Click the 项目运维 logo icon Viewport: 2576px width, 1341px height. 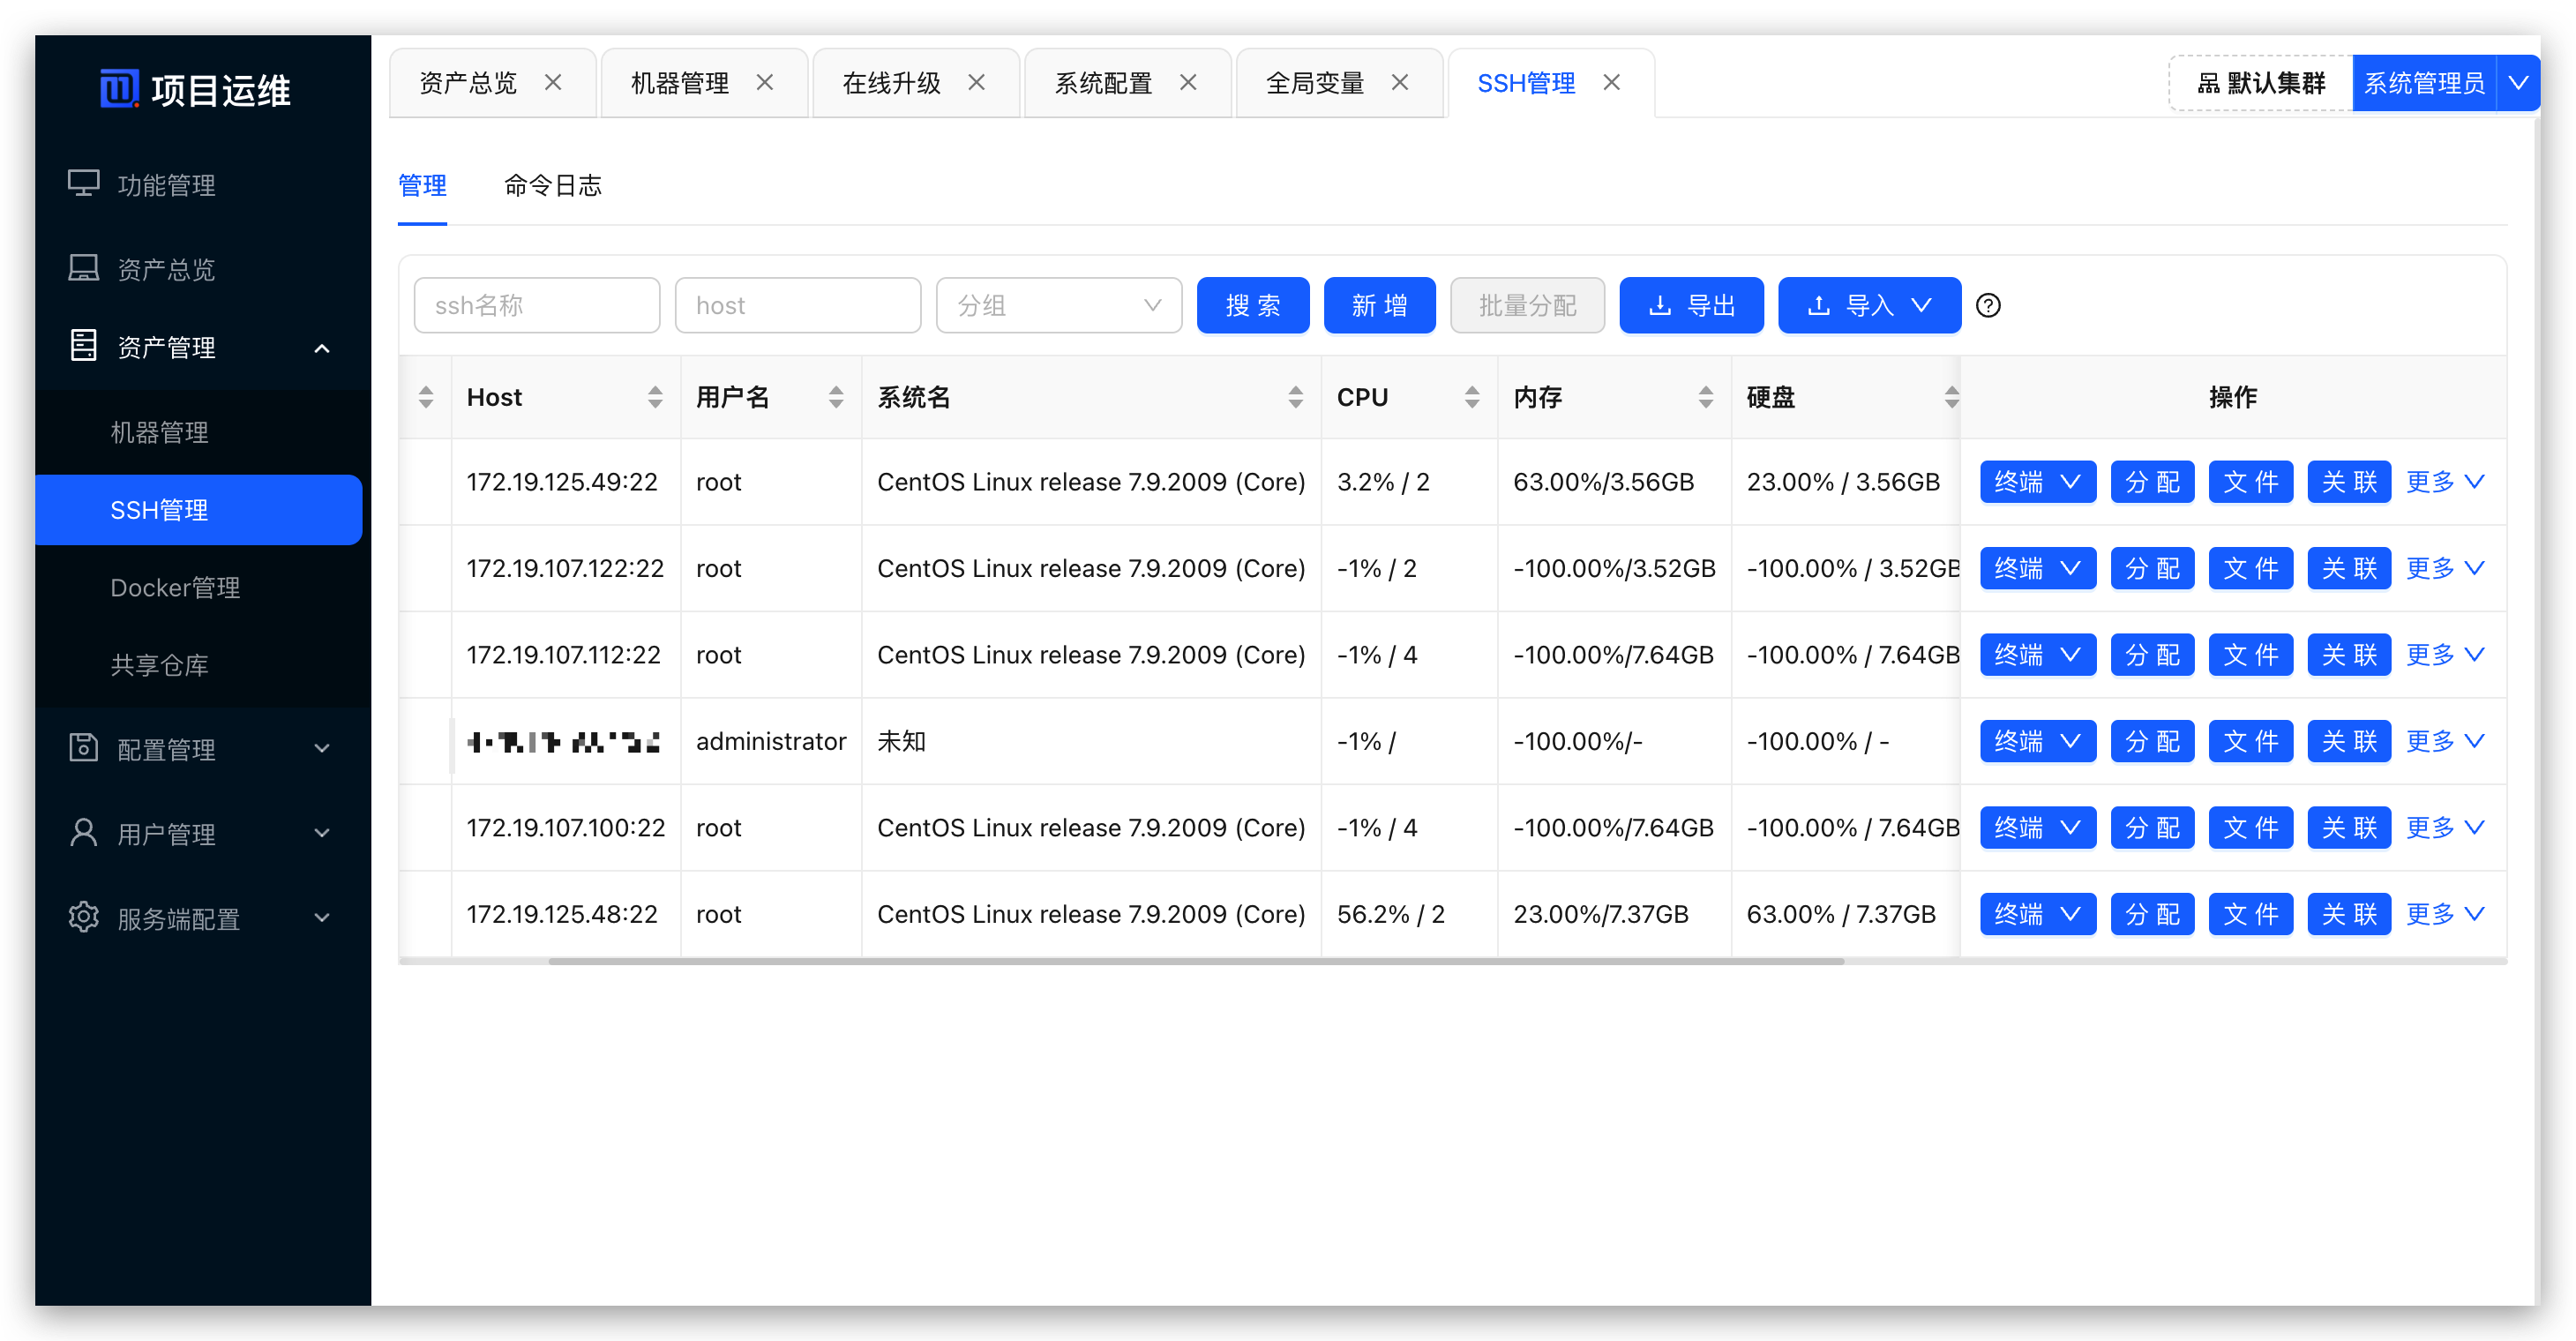click(x=119, y=88)
